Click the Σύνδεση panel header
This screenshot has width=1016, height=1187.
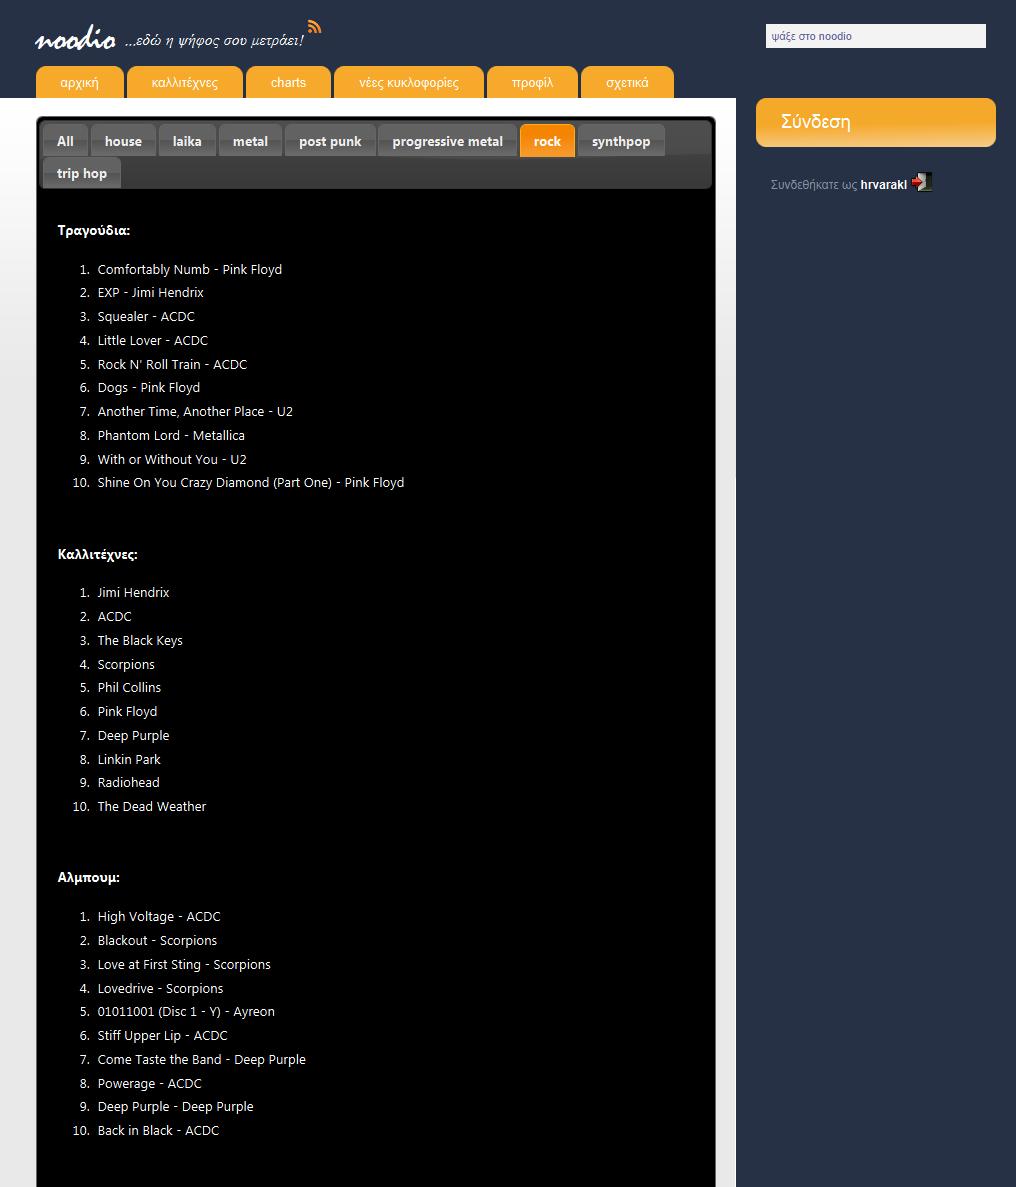pos(875,122)
